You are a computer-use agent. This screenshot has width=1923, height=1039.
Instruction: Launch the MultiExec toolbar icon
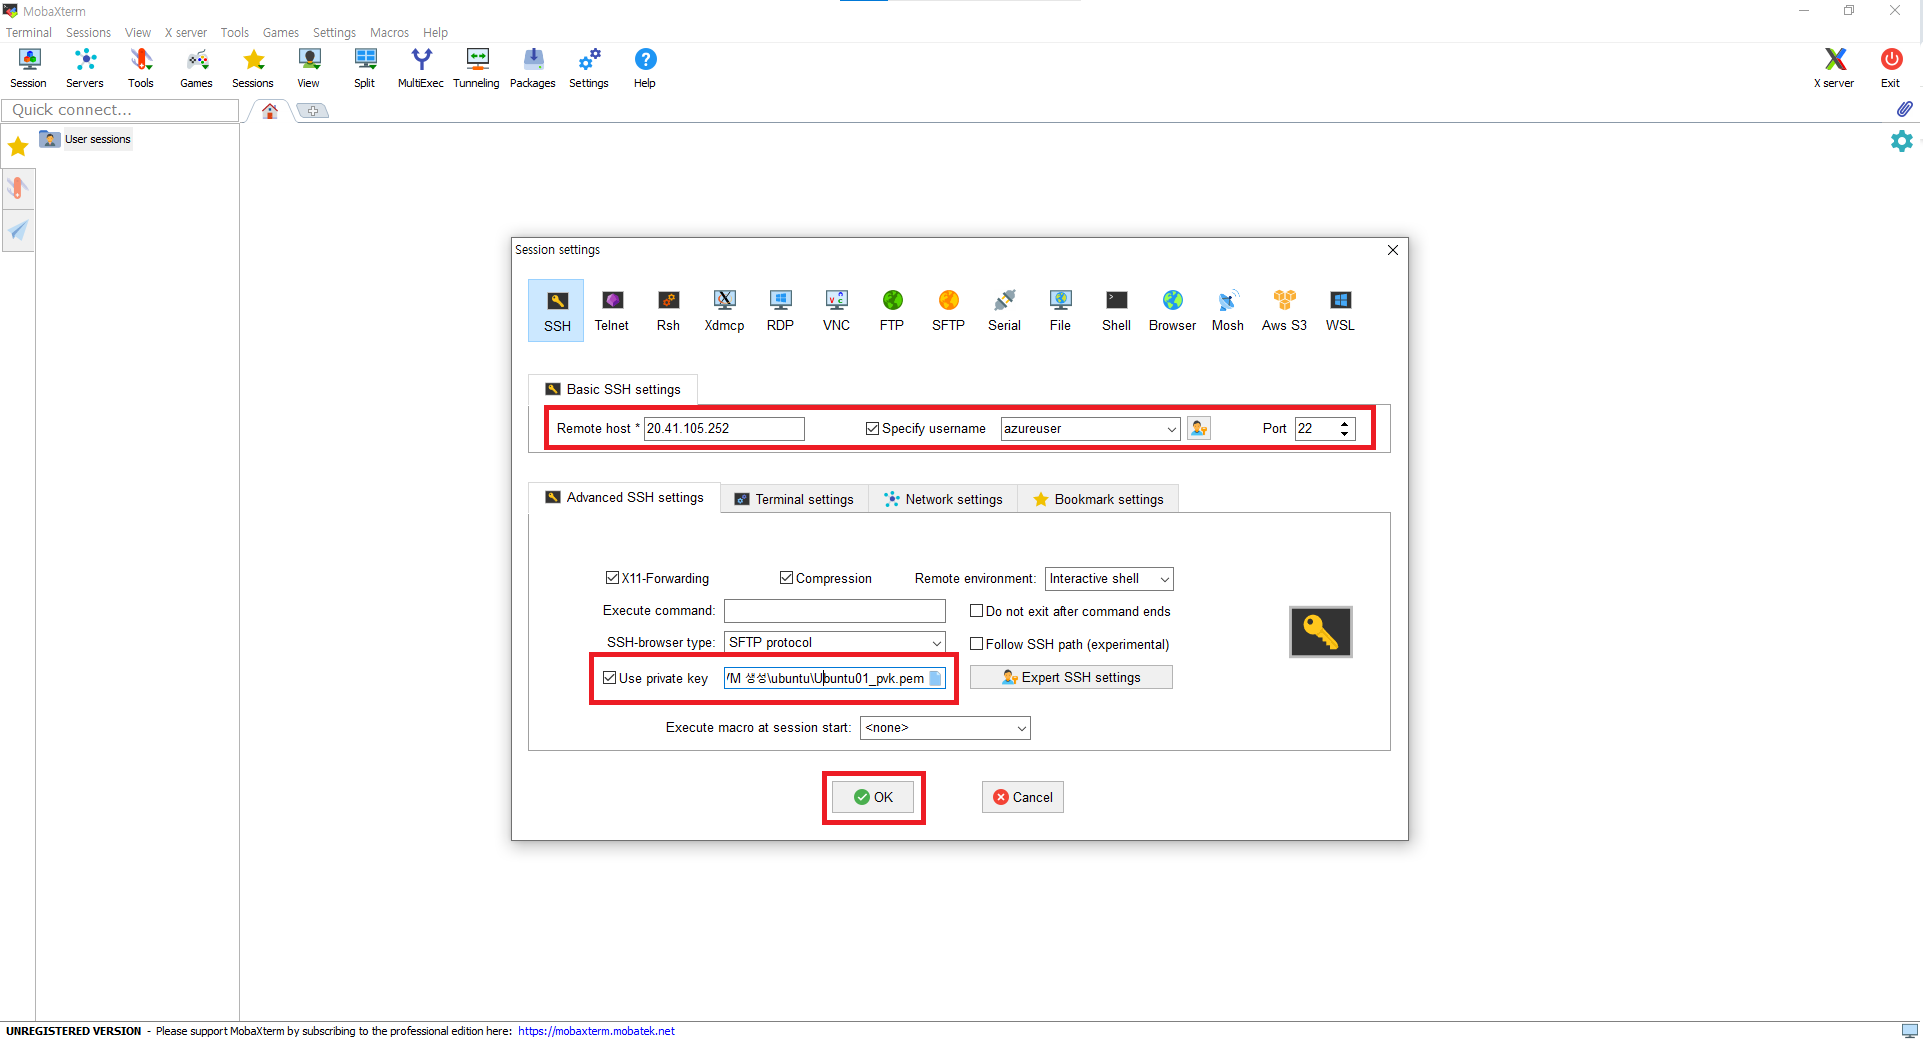[421, 68]
